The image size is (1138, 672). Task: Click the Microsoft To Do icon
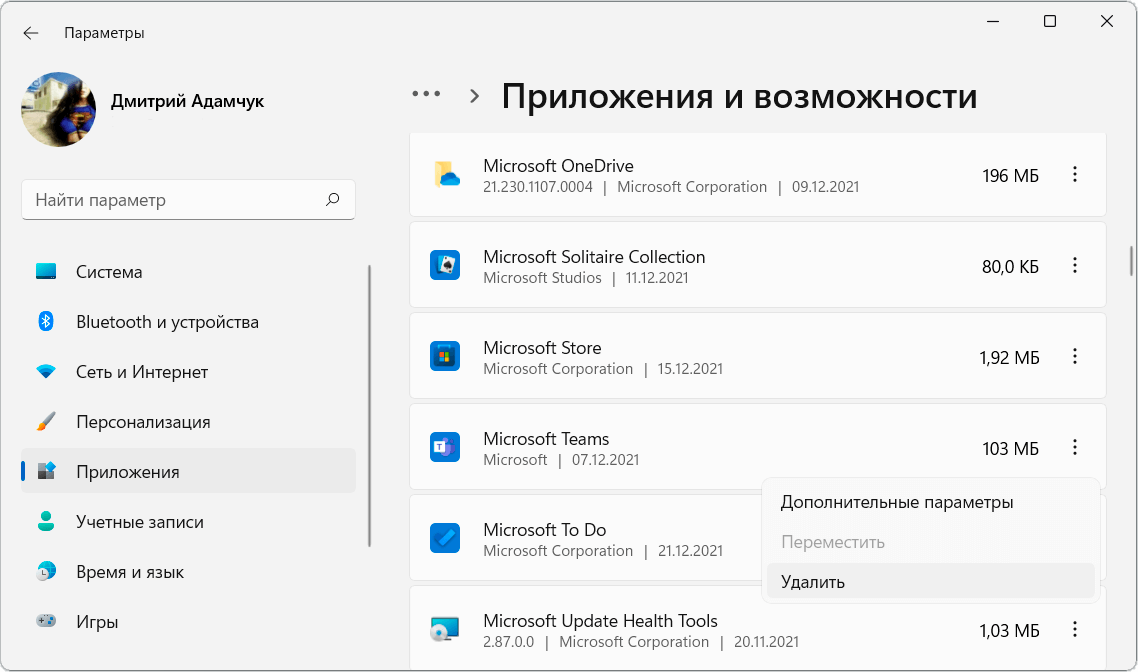coord(445,539)
